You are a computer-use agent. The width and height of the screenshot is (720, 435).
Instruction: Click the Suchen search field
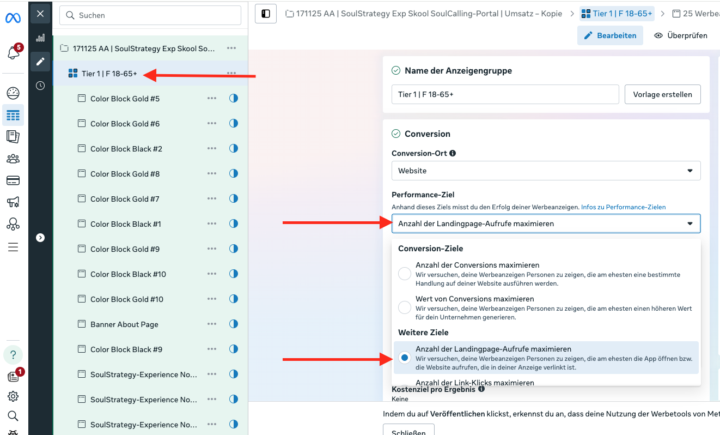(x=150, y=15)
